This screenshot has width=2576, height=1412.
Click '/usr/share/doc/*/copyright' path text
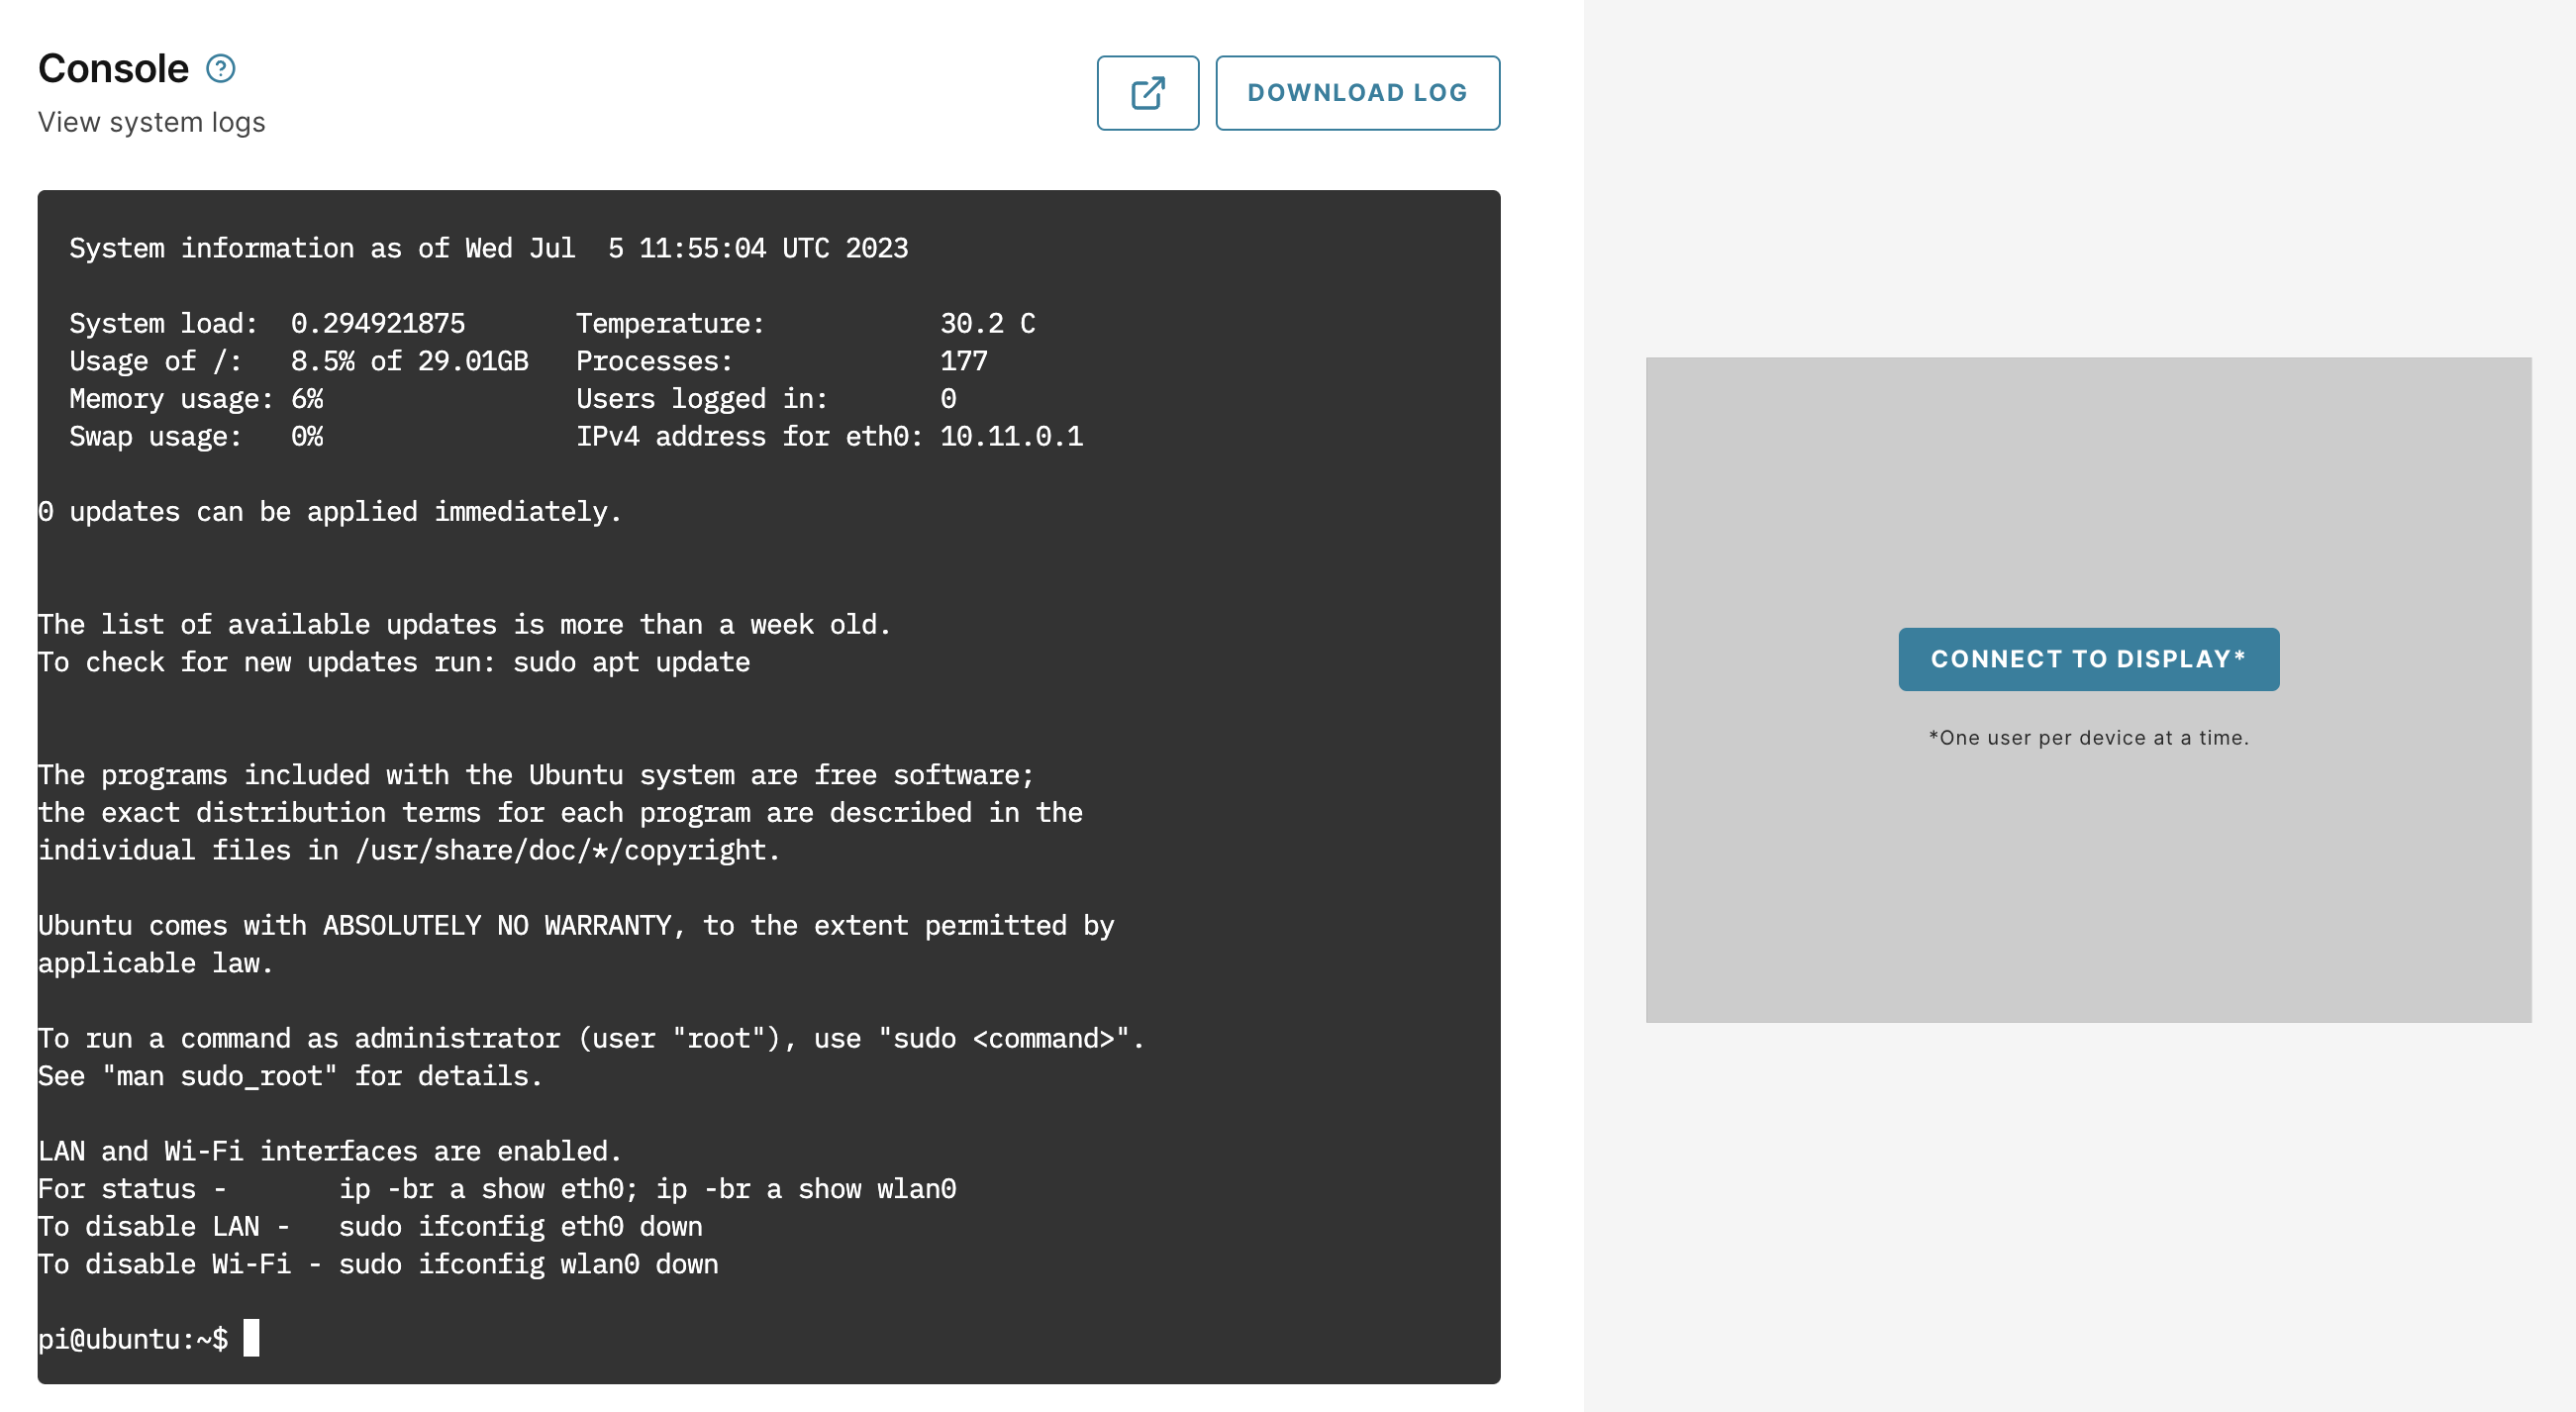pos(560,850)
